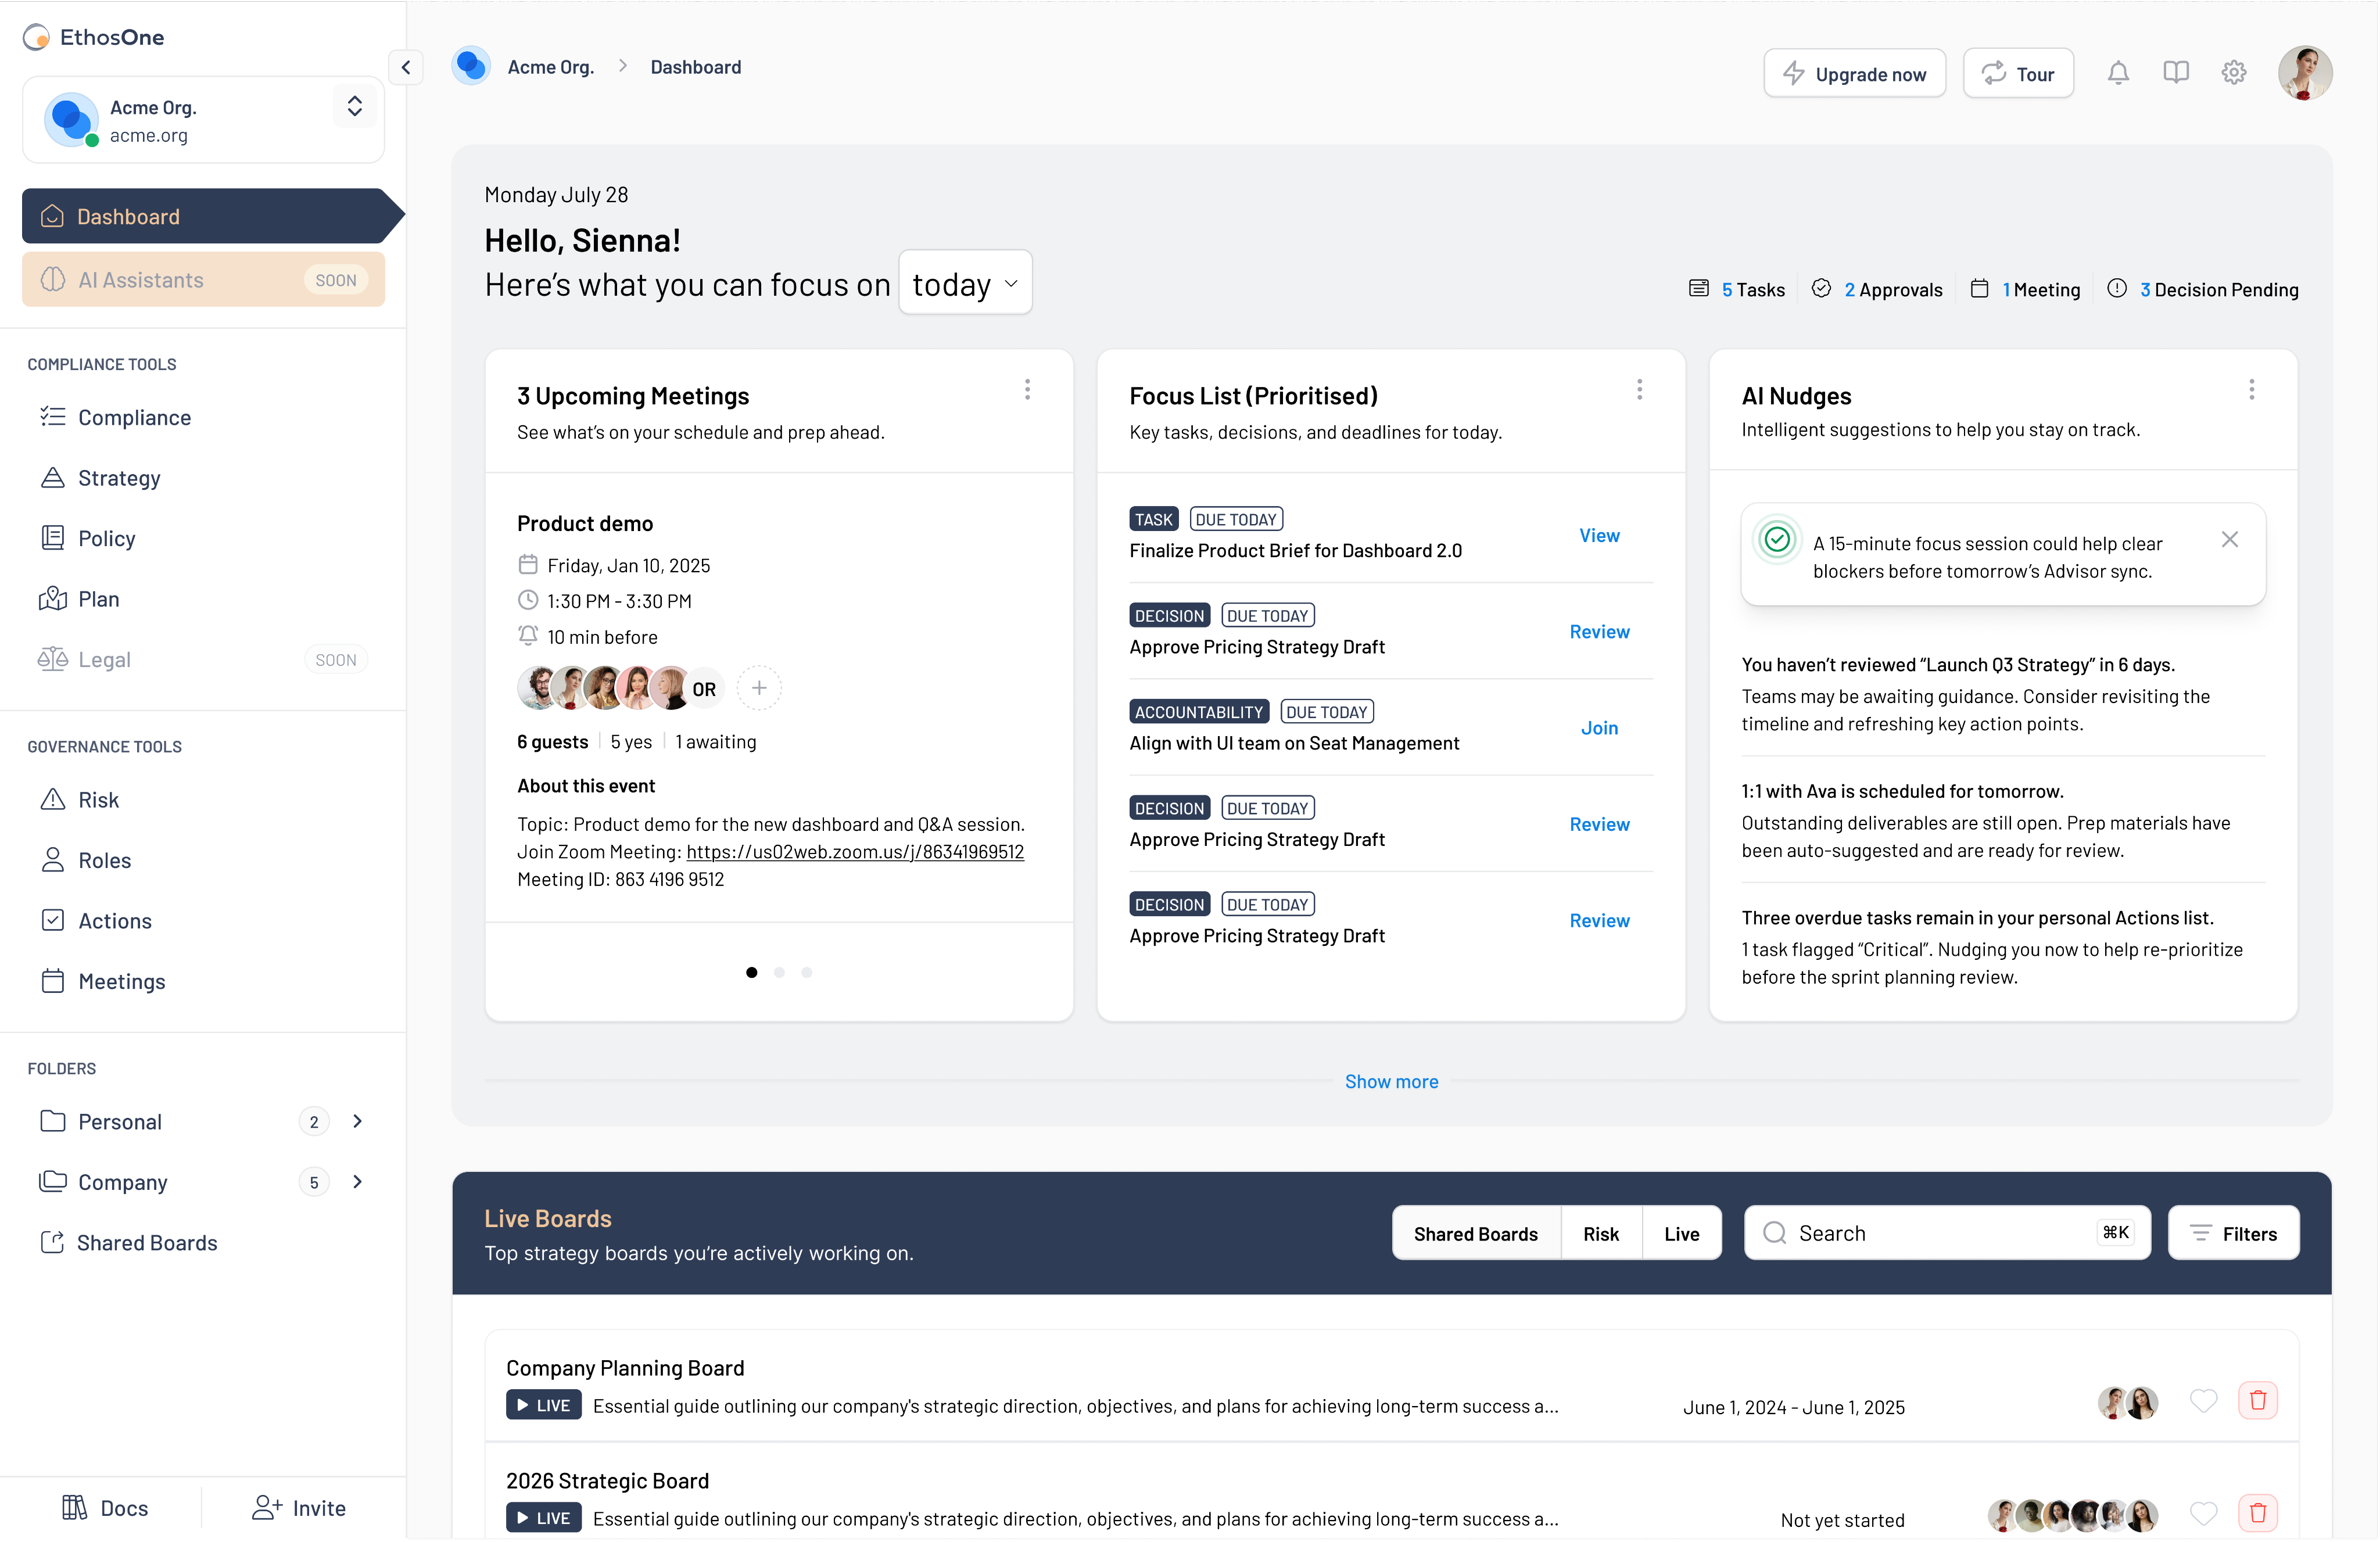Open the Upcoming Meetings three-dot menu
The image size is (2380, 1542).
[1027, 390]
